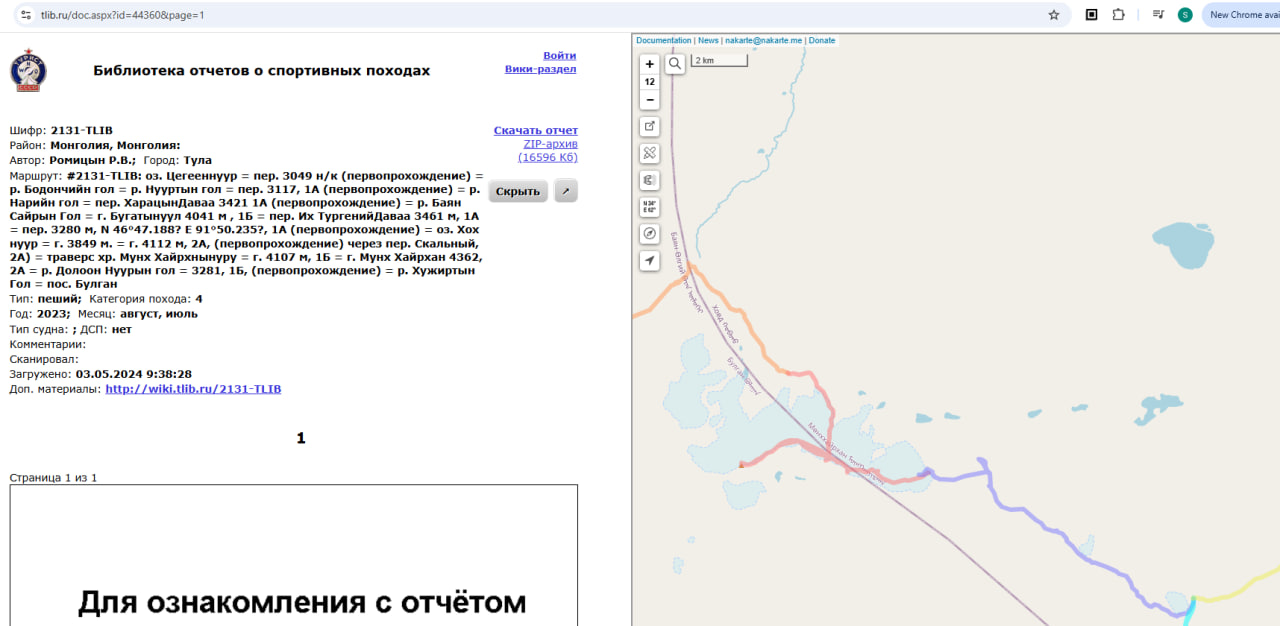Image resolution: width=1280 pixels, height=626 pixels.
Task: Open the wiki.tlib.ru/2131-TLIB link
Action: click(193, 389)
